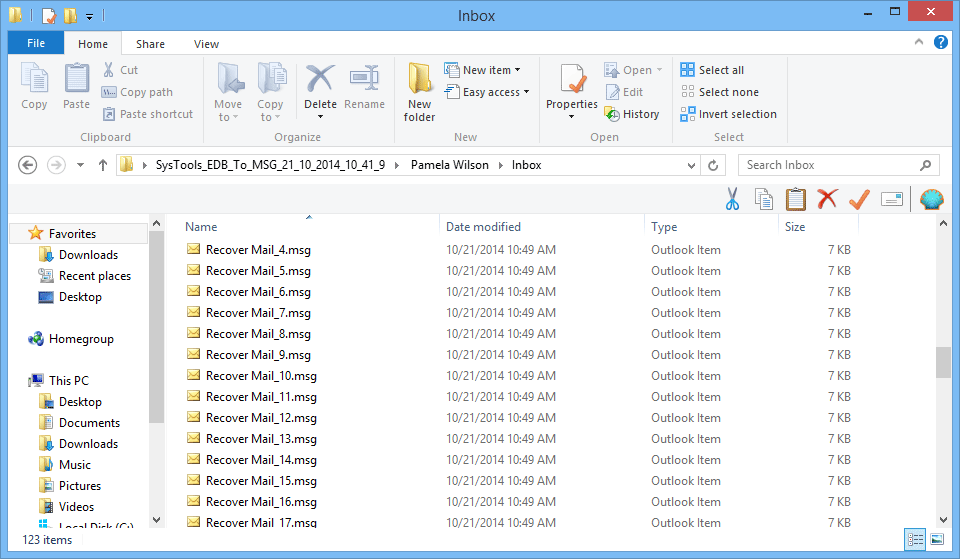Screen dimensions: 960x559
Task: Switch to the Share tab
Action: click(x=150, y=44)
